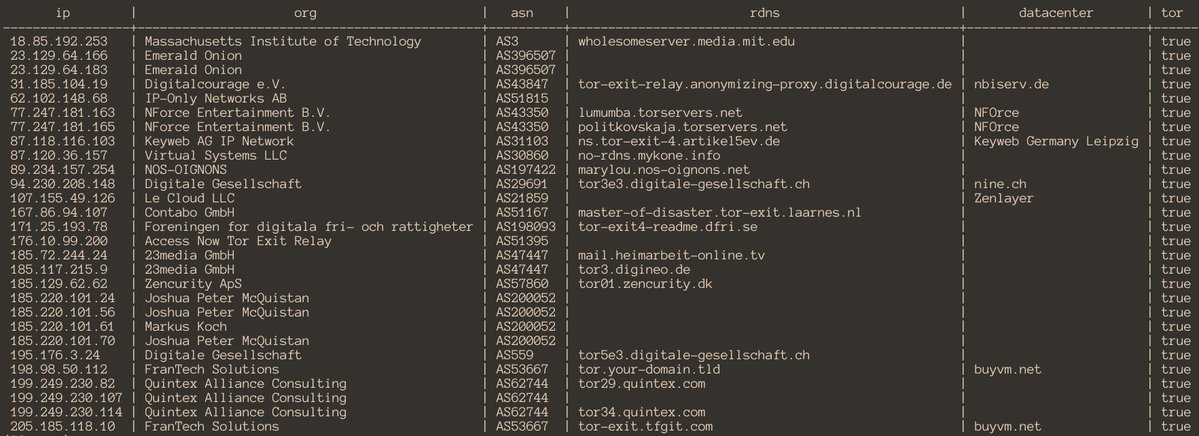Viewport: 1199px width, 436px height.
Task: Click the Keyweb Germany Leipzig datacenter cell
Action: 1056,142
